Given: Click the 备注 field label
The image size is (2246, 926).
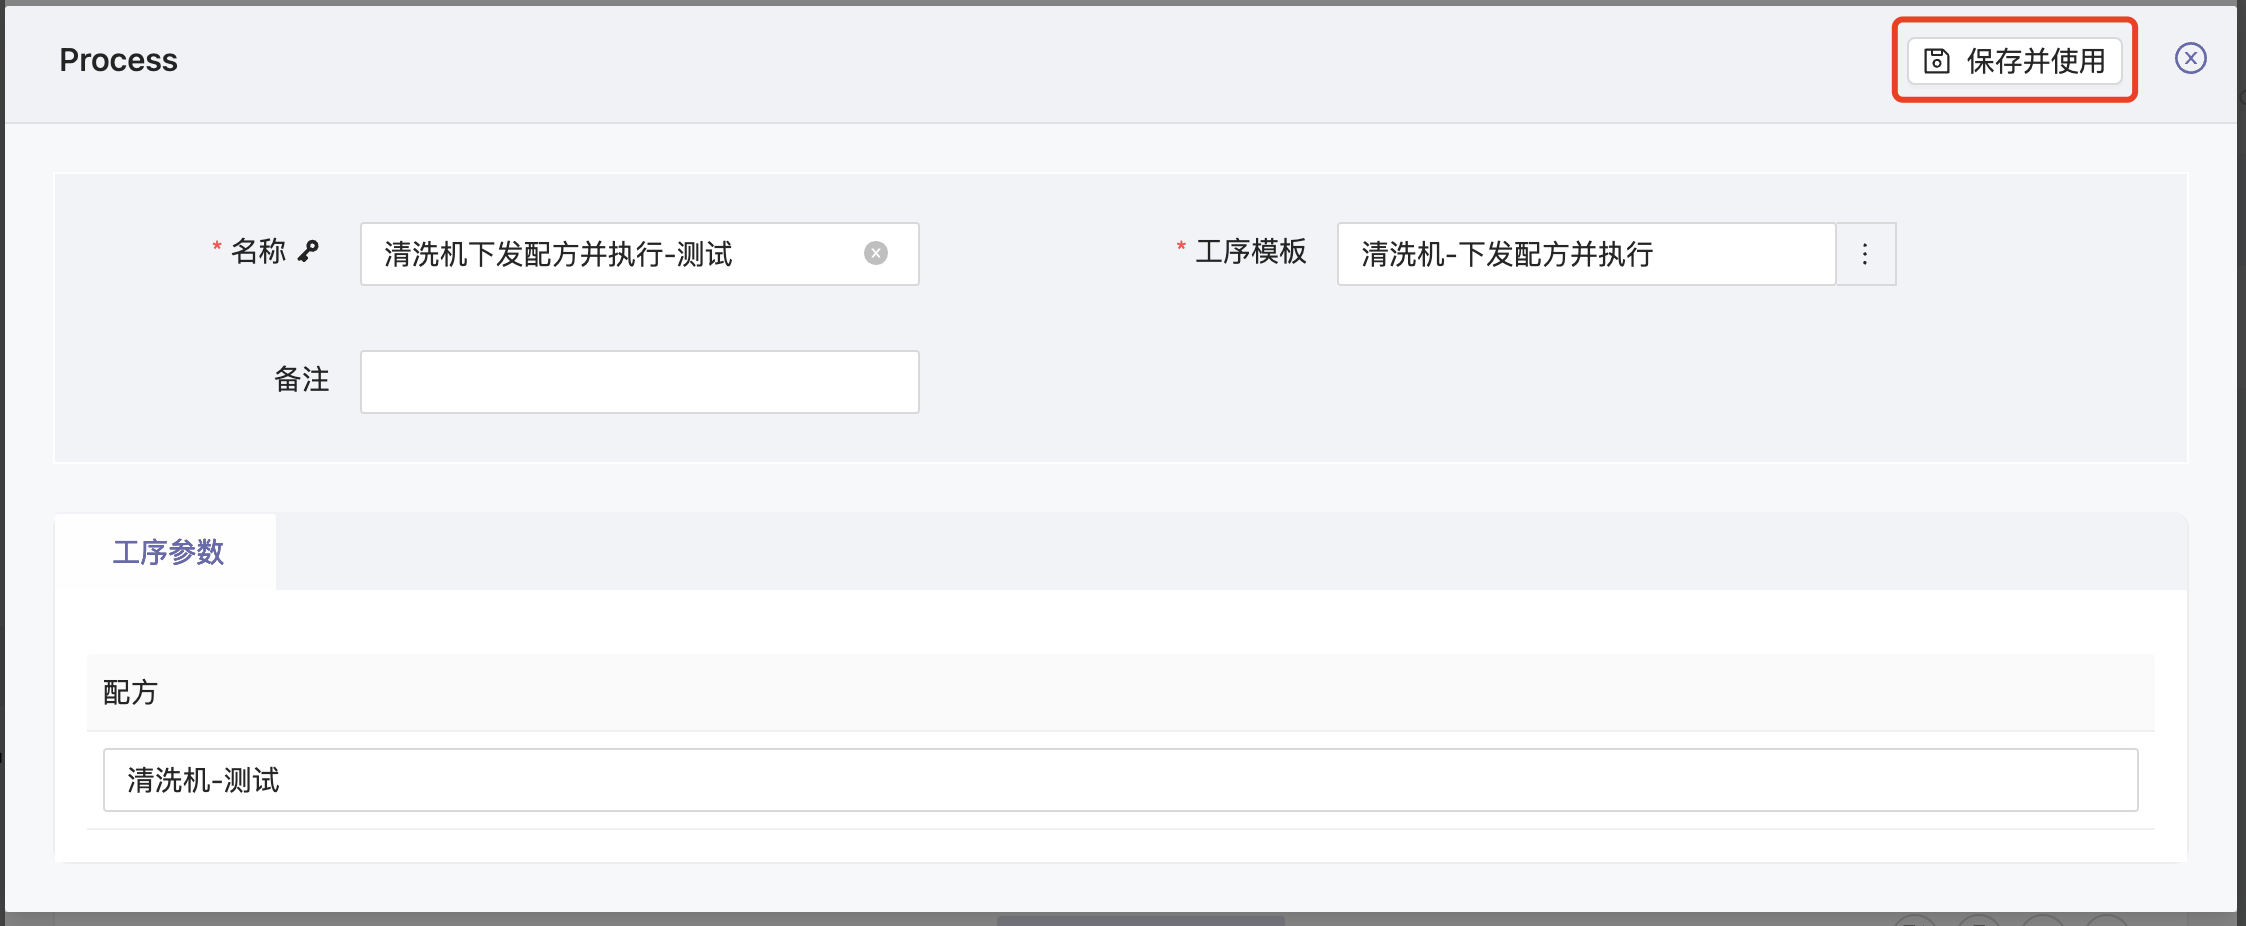Looking at the screenshot, I should point(301,380).
